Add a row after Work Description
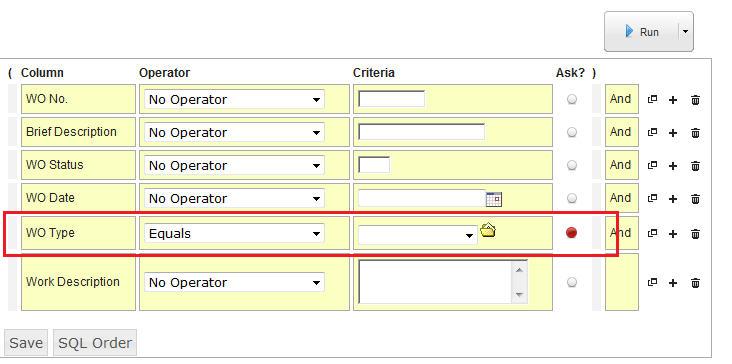This screenshot has width=732, height=364. [673, 283]
